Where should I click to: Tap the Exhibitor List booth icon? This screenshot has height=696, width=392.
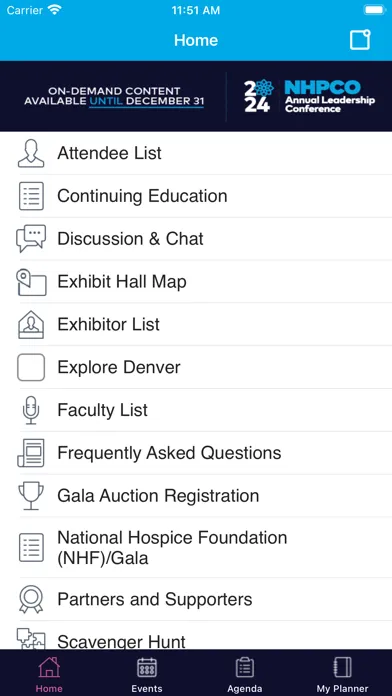[31, 324]
